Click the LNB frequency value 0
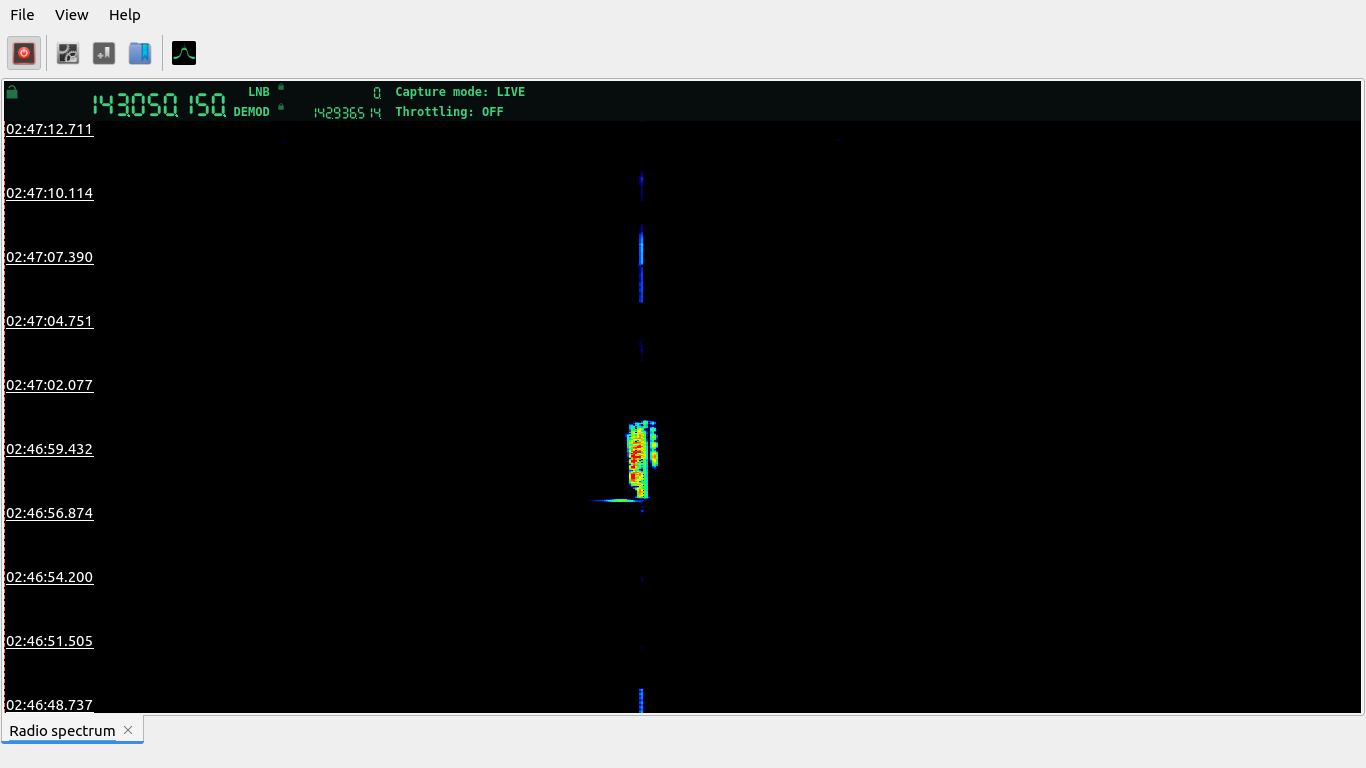Image resolution: width=1366 pixels, height=768 pixels. 377,92
